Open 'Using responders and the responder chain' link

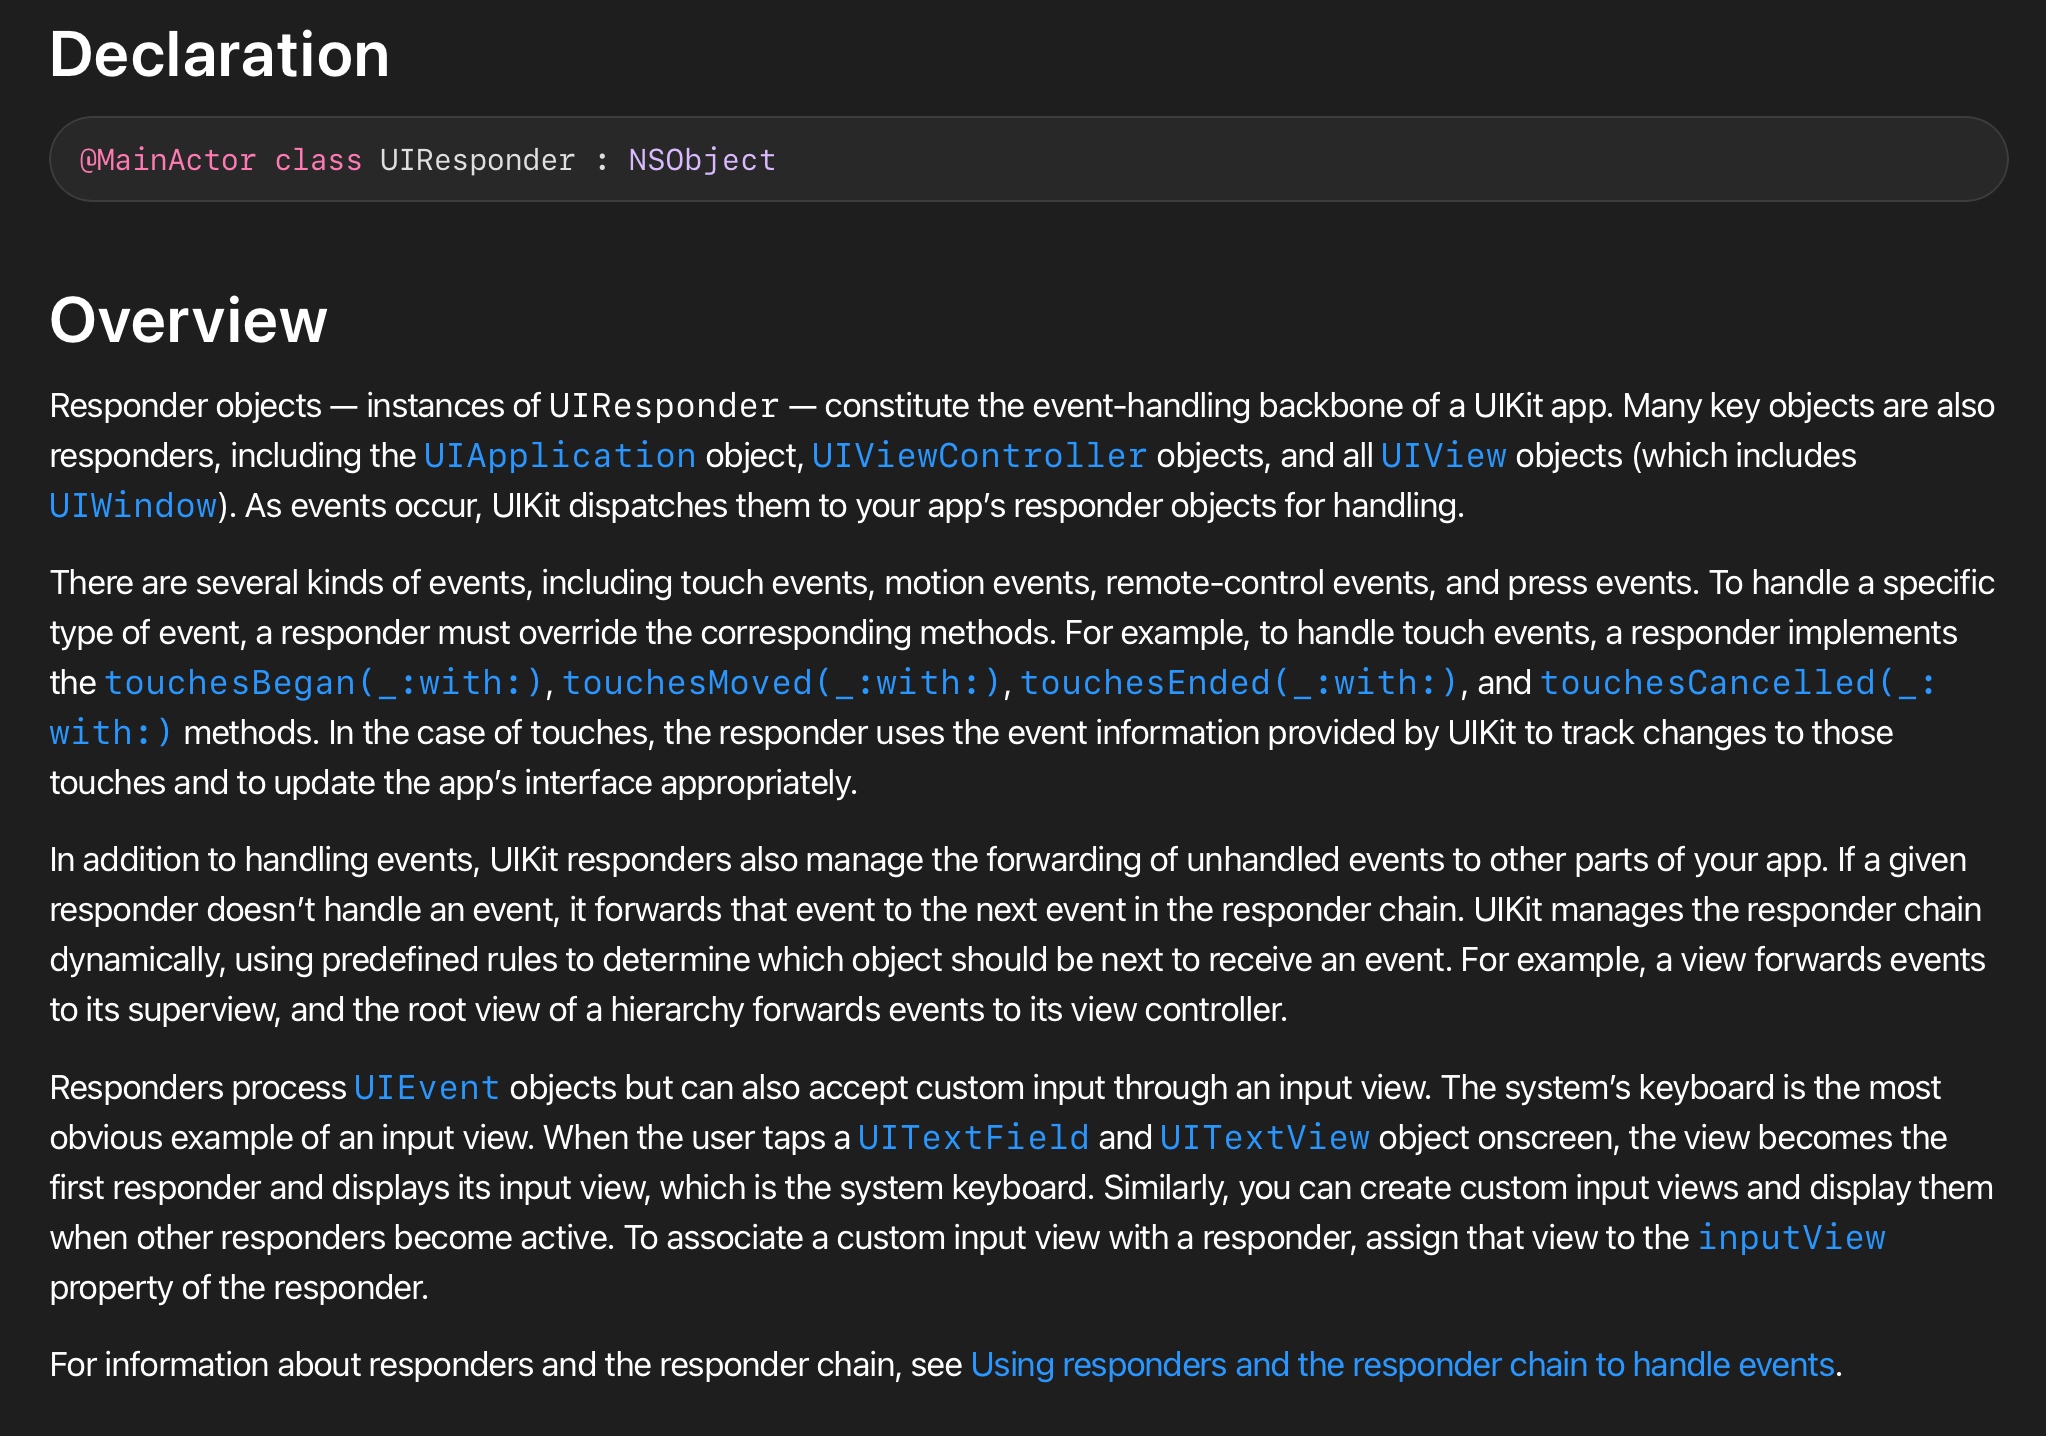click(1402, 1365)
